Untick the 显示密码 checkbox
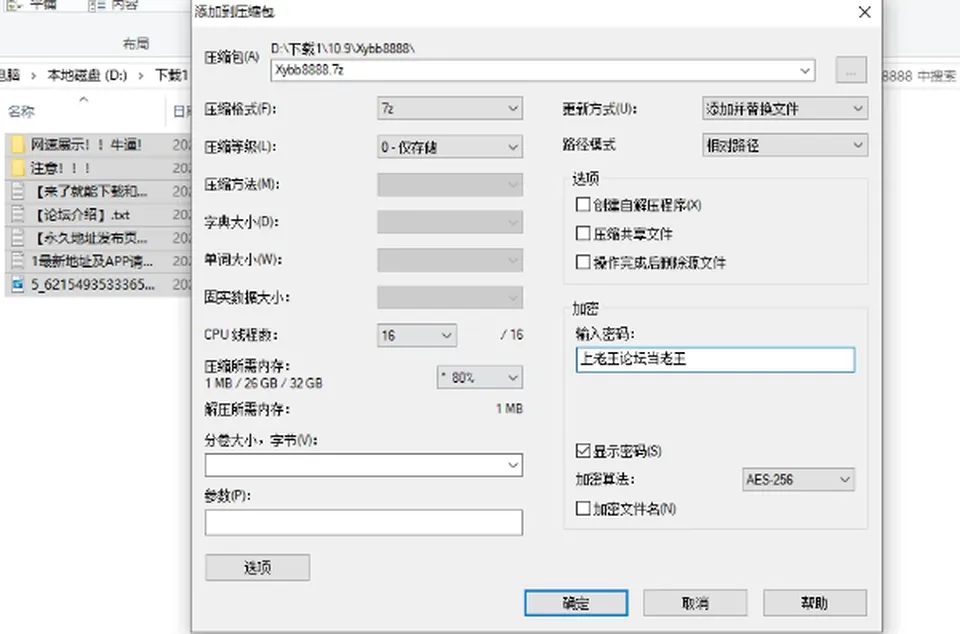This screenshot has height=634, width=960. (583, 451)
